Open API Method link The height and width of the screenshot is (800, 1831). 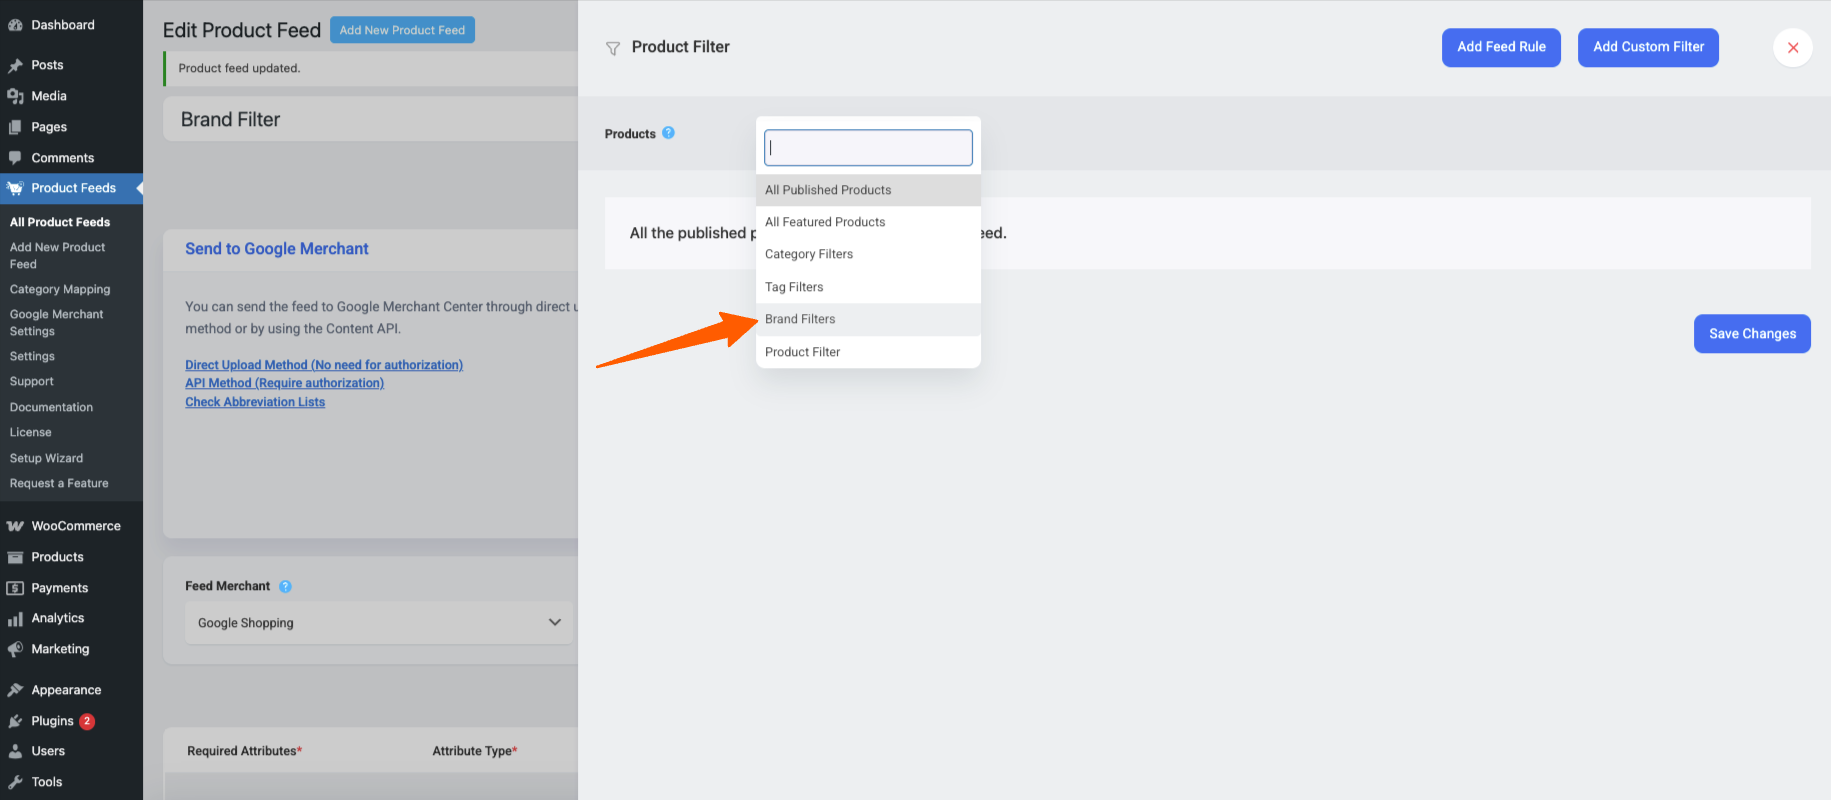coord(284,383)
